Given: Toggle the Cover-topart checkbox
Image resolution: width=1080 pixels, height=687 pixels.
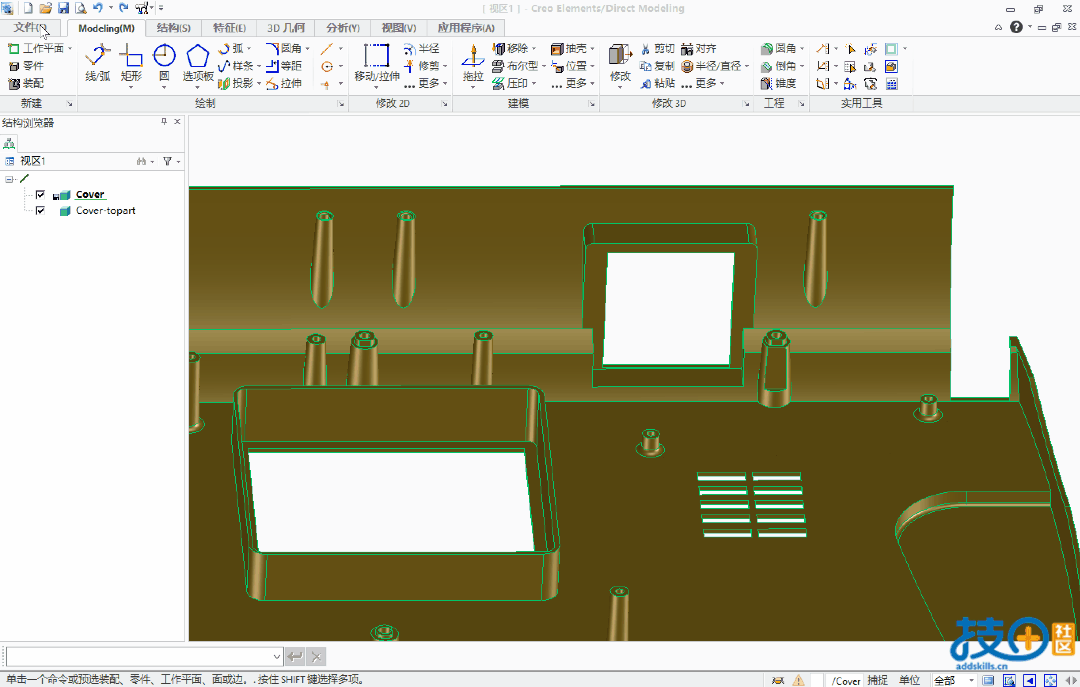Looking at the screenshot, I should 40,210.
